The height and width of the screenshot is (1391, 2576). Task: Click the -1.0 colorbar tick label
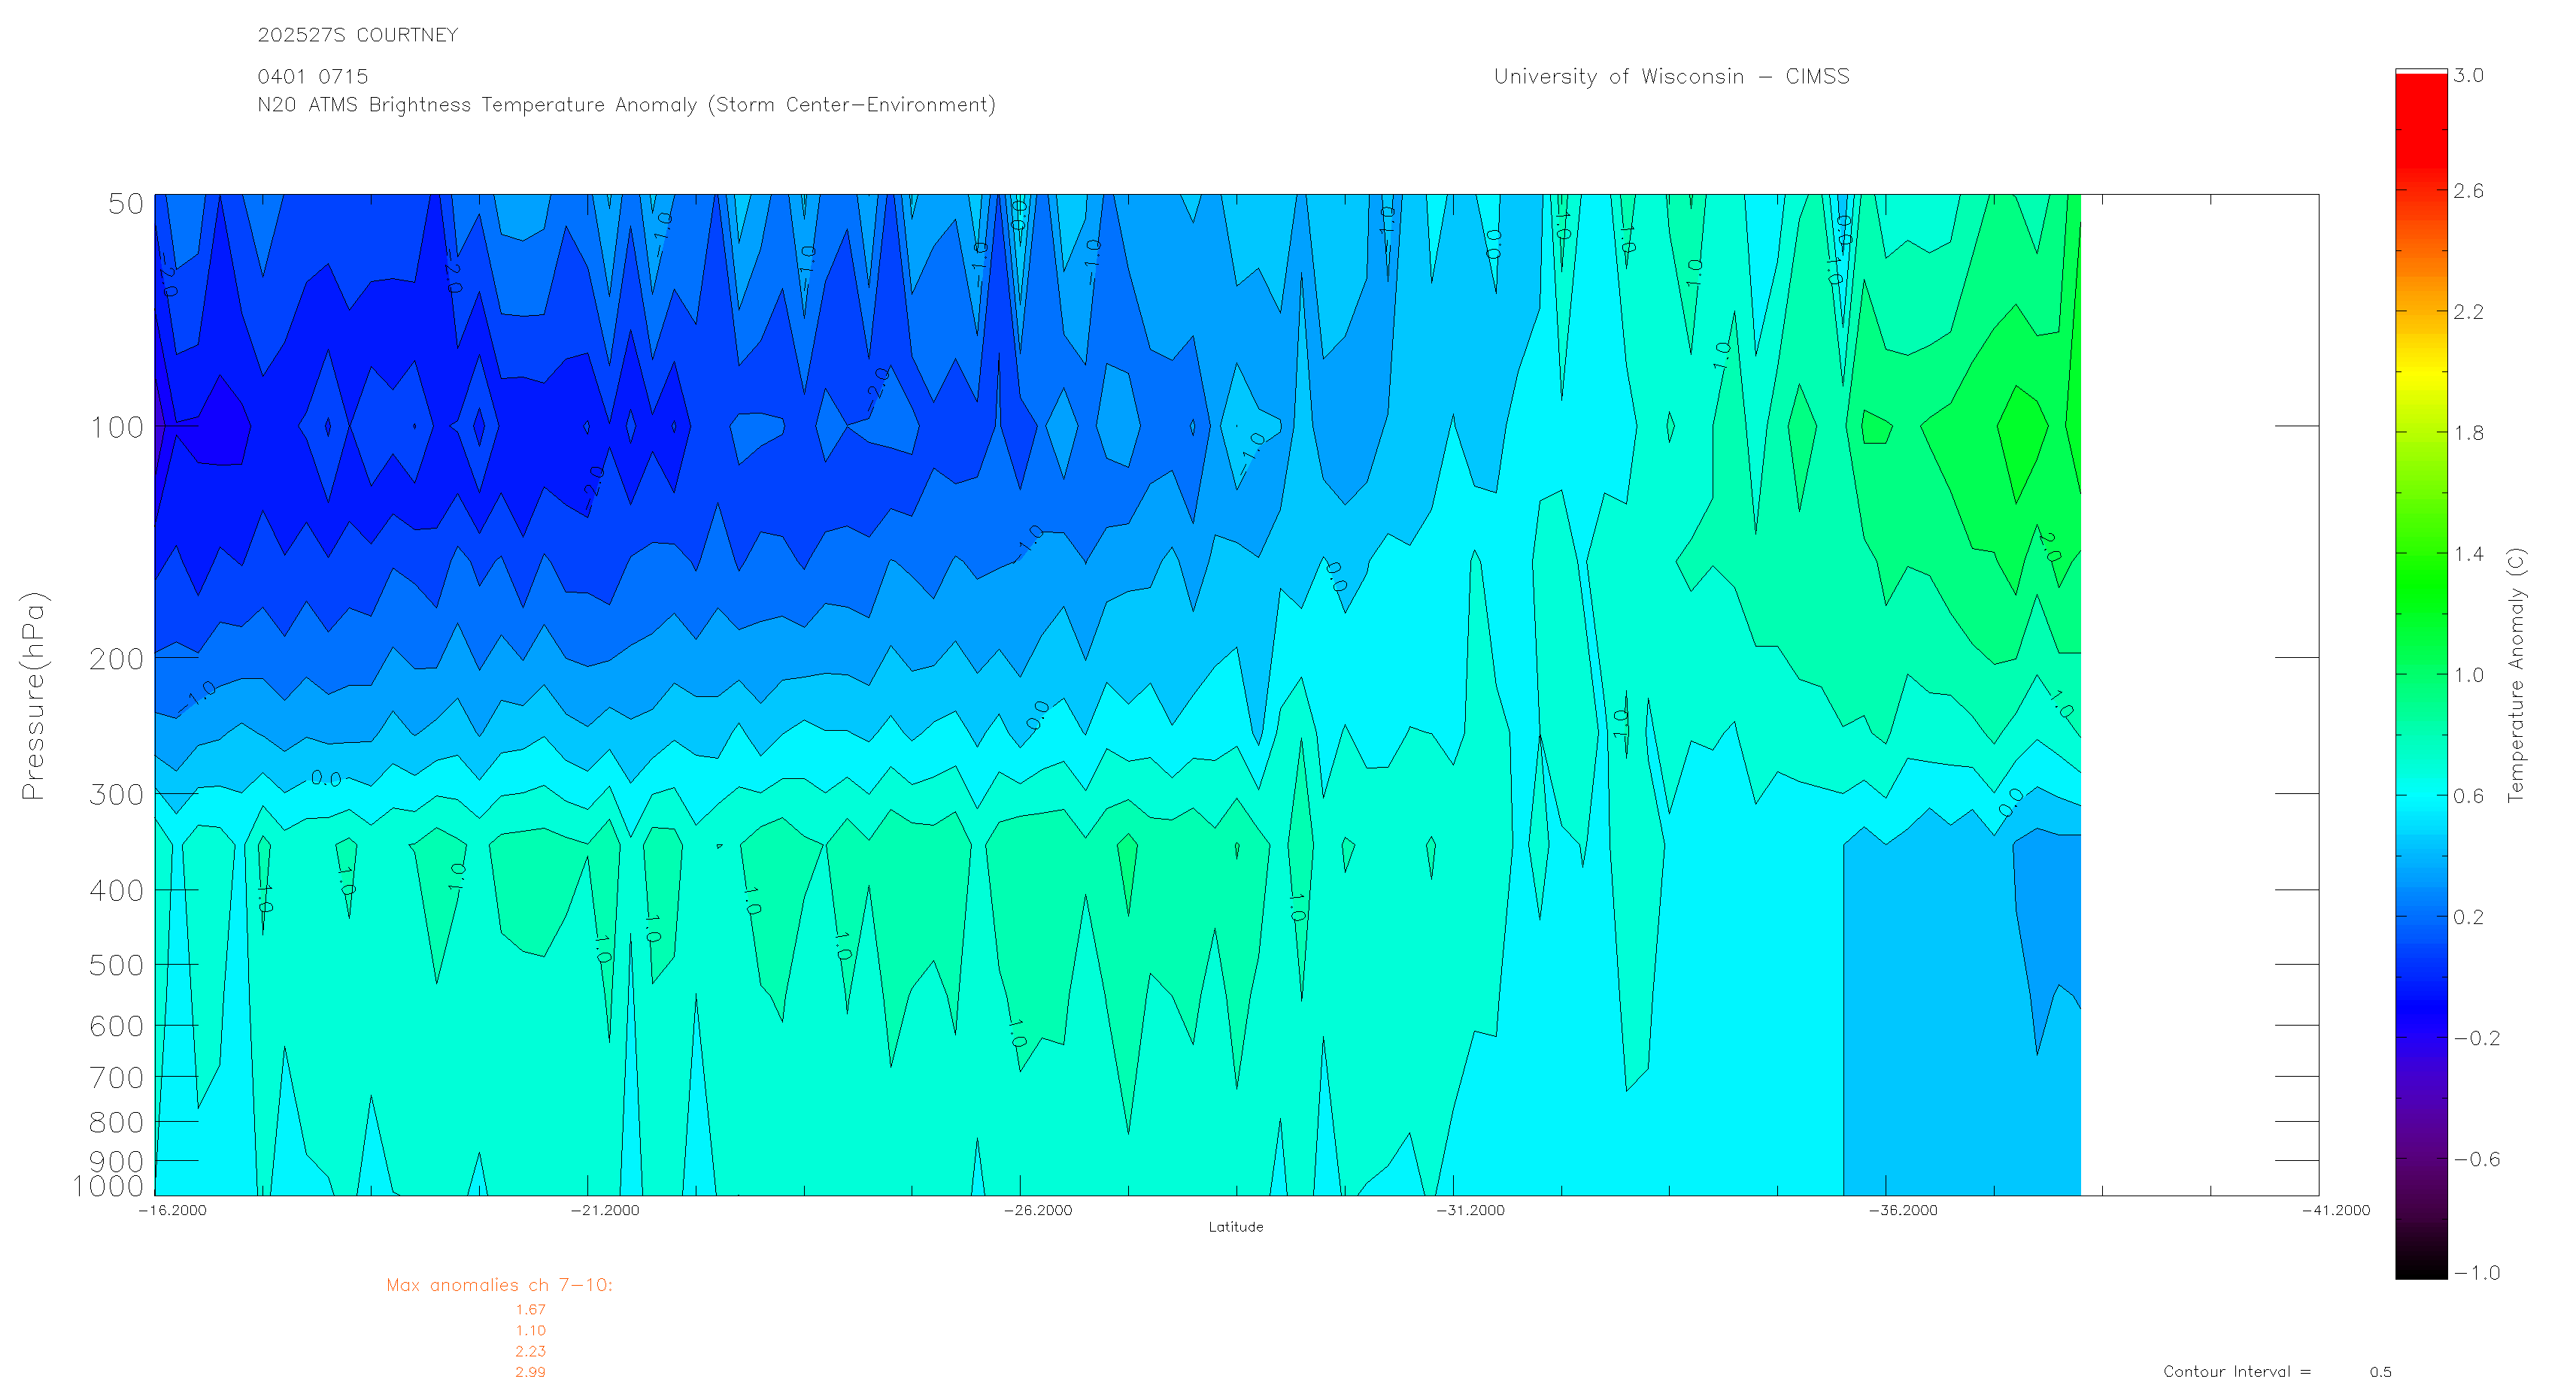(2476, 1273)
